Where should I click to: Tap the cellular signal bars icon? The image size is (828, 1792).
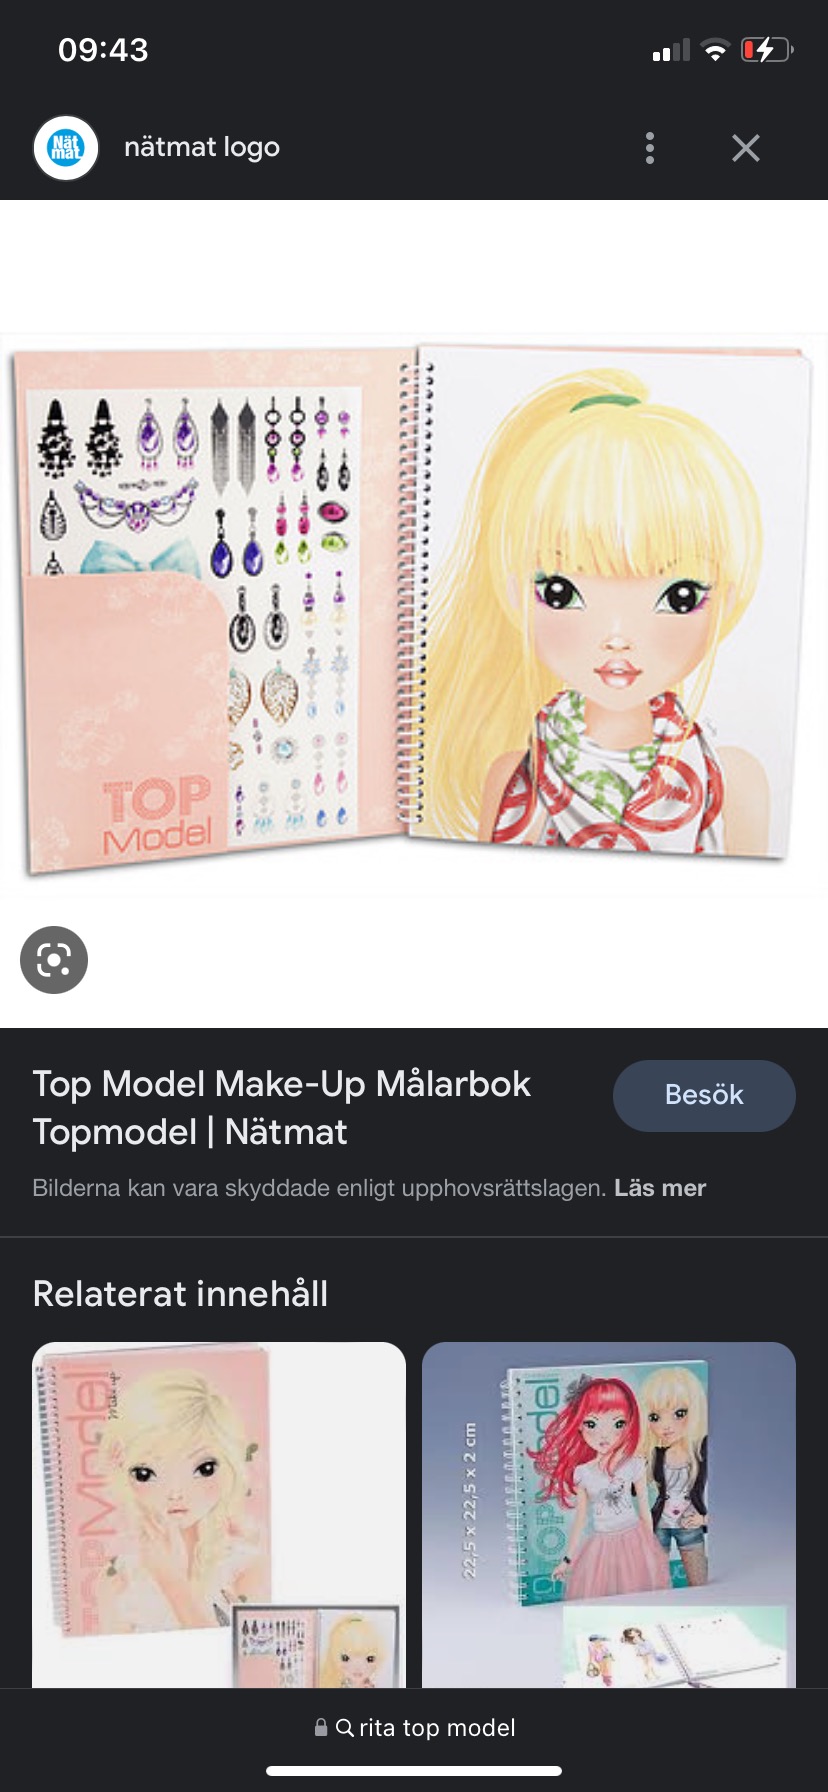pos(671,50)
